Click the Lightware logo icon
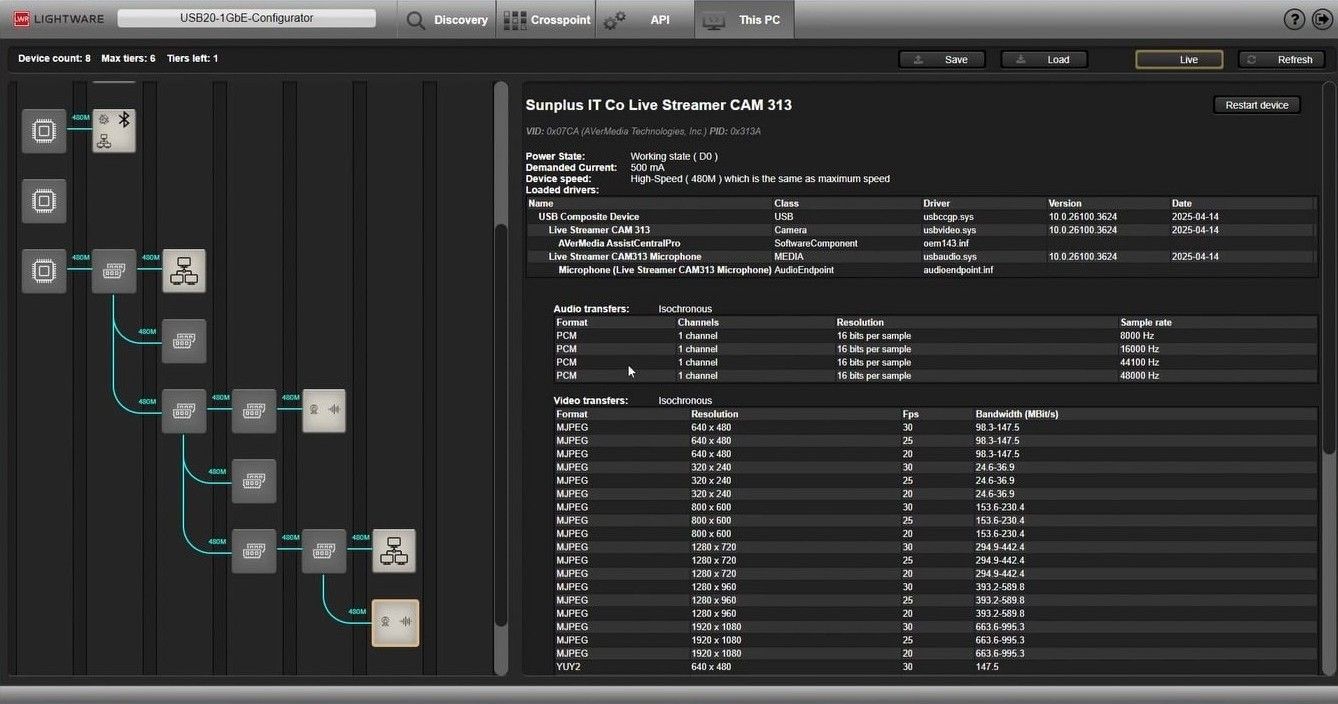The width and height of the screenshot is (1338, 704). coord(19,19)
